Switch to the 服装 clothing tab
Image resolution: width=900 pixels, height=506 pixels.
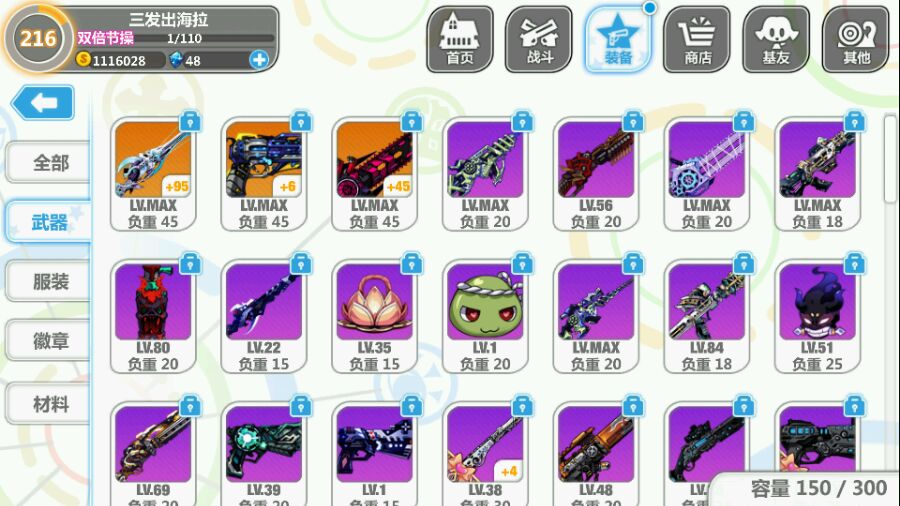[48, 281]
